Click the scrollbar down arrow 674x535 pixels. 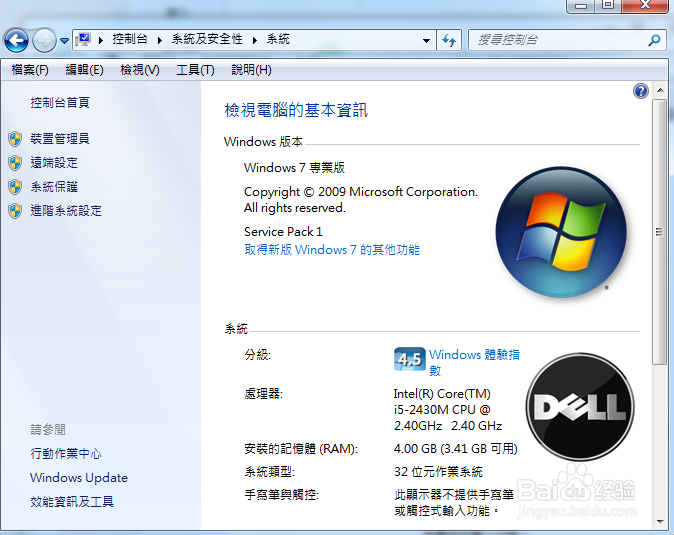(660, 522)
